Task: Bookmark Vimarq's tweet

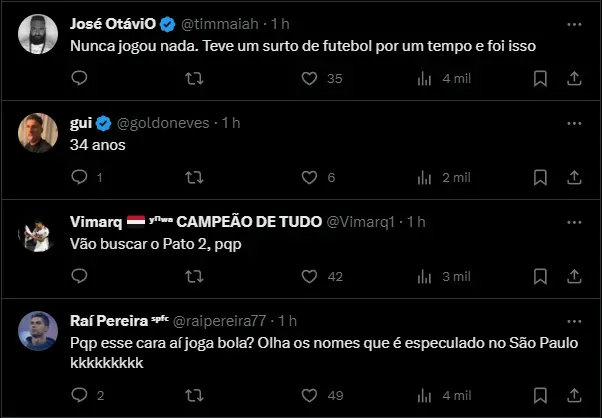Action: pyautogui.click(x=540, y=276)
